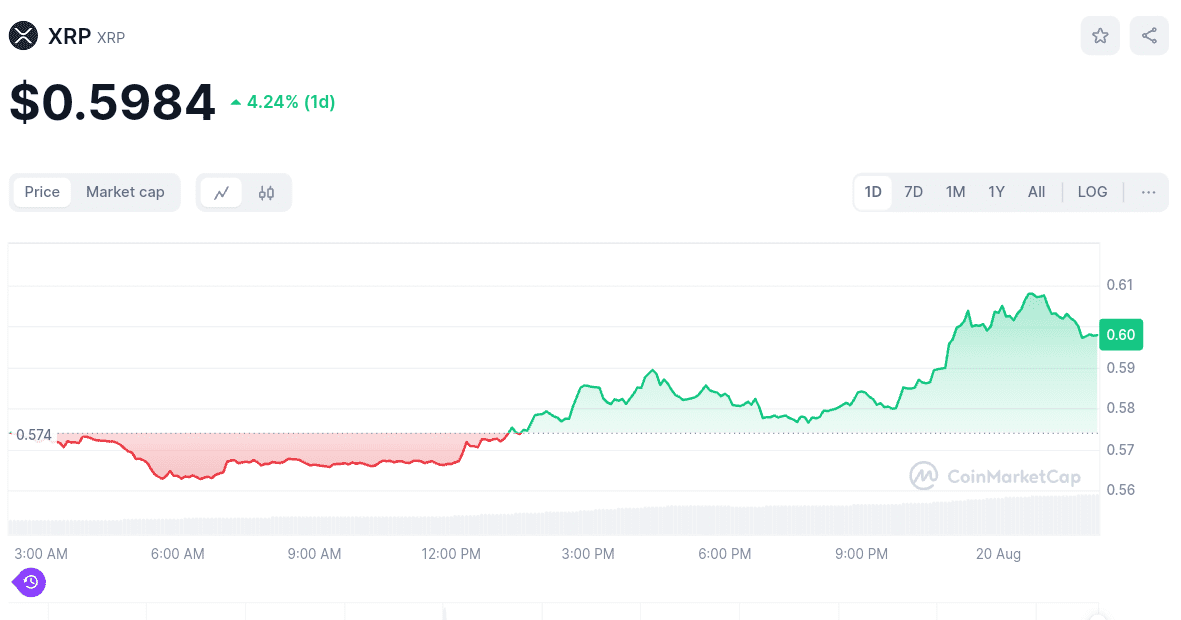Open chart type selector group
Screen dimensions: 1181x620
click(x=244, y=191)
